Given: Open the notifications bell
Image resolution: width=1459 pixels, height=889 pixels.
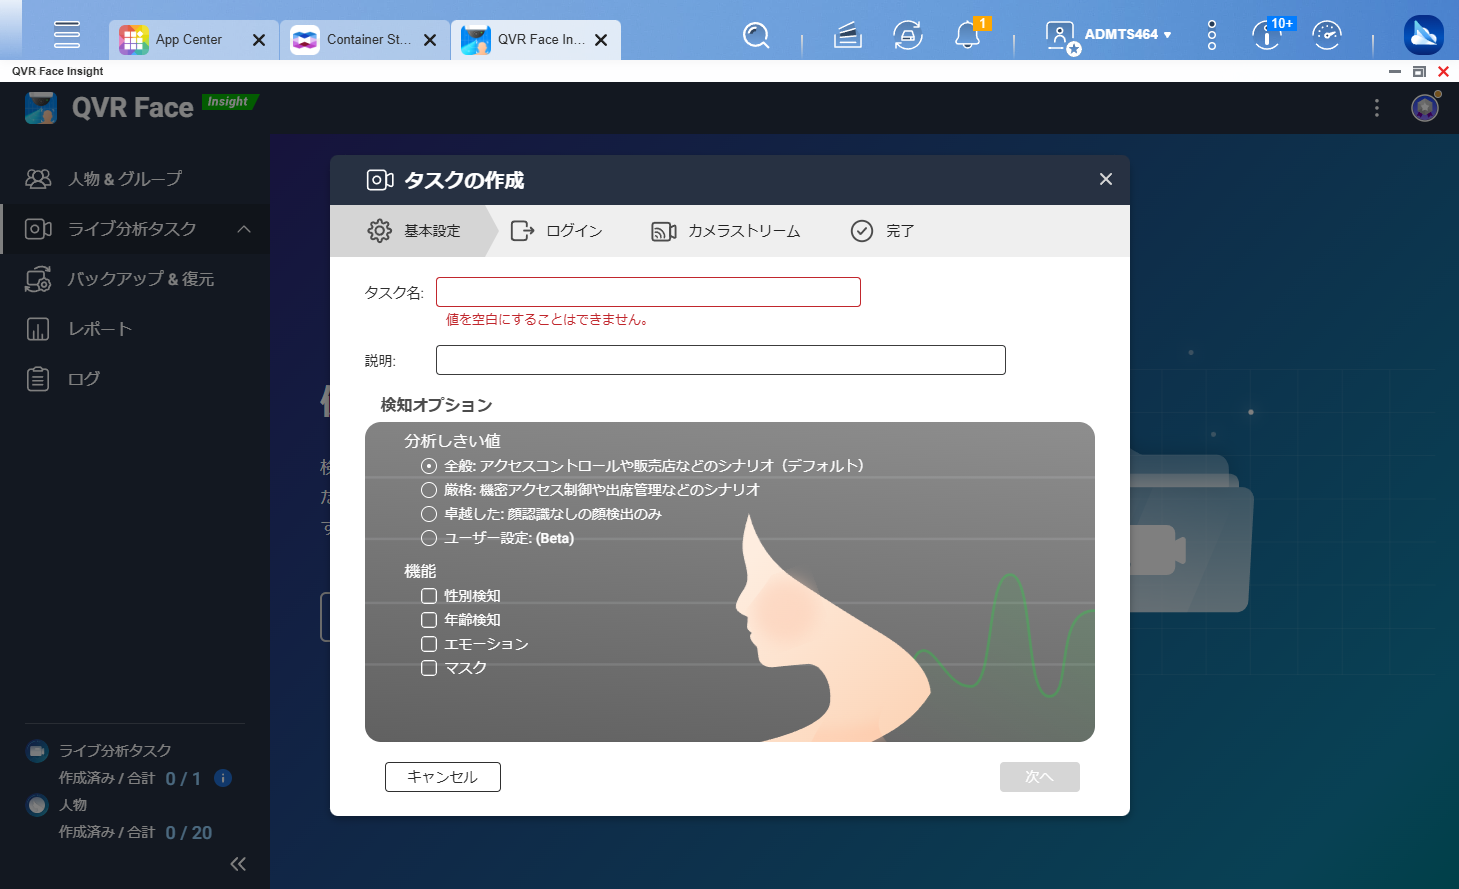Looking at the screenshot, I should [967, 36].
